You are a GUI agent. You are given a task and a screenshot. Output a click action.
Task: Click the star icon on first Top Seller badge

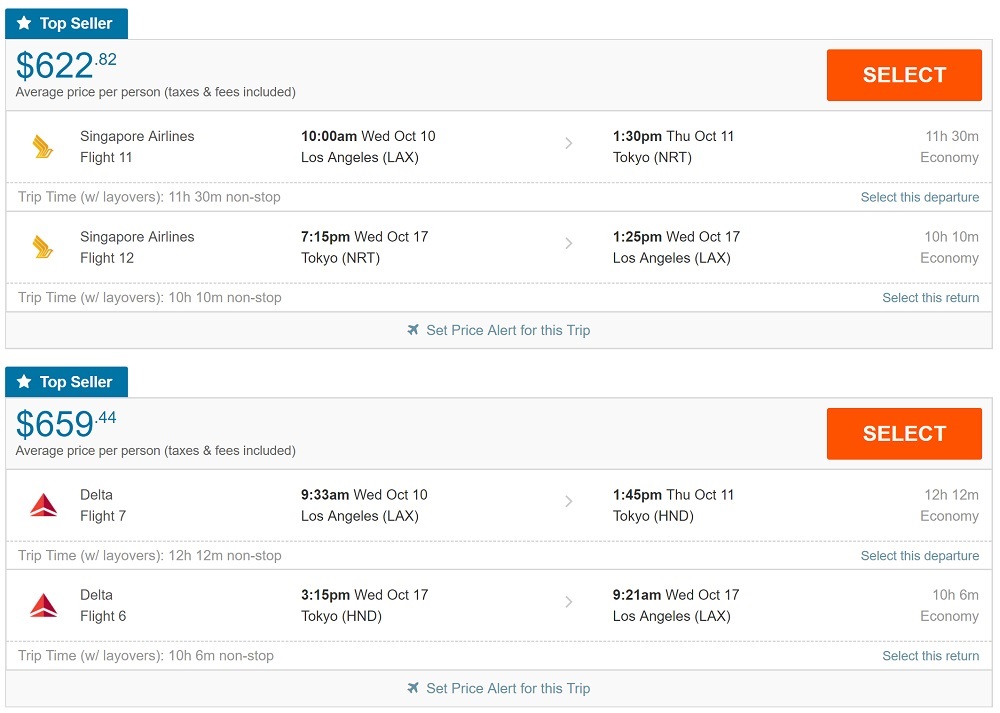pos(24,23)
